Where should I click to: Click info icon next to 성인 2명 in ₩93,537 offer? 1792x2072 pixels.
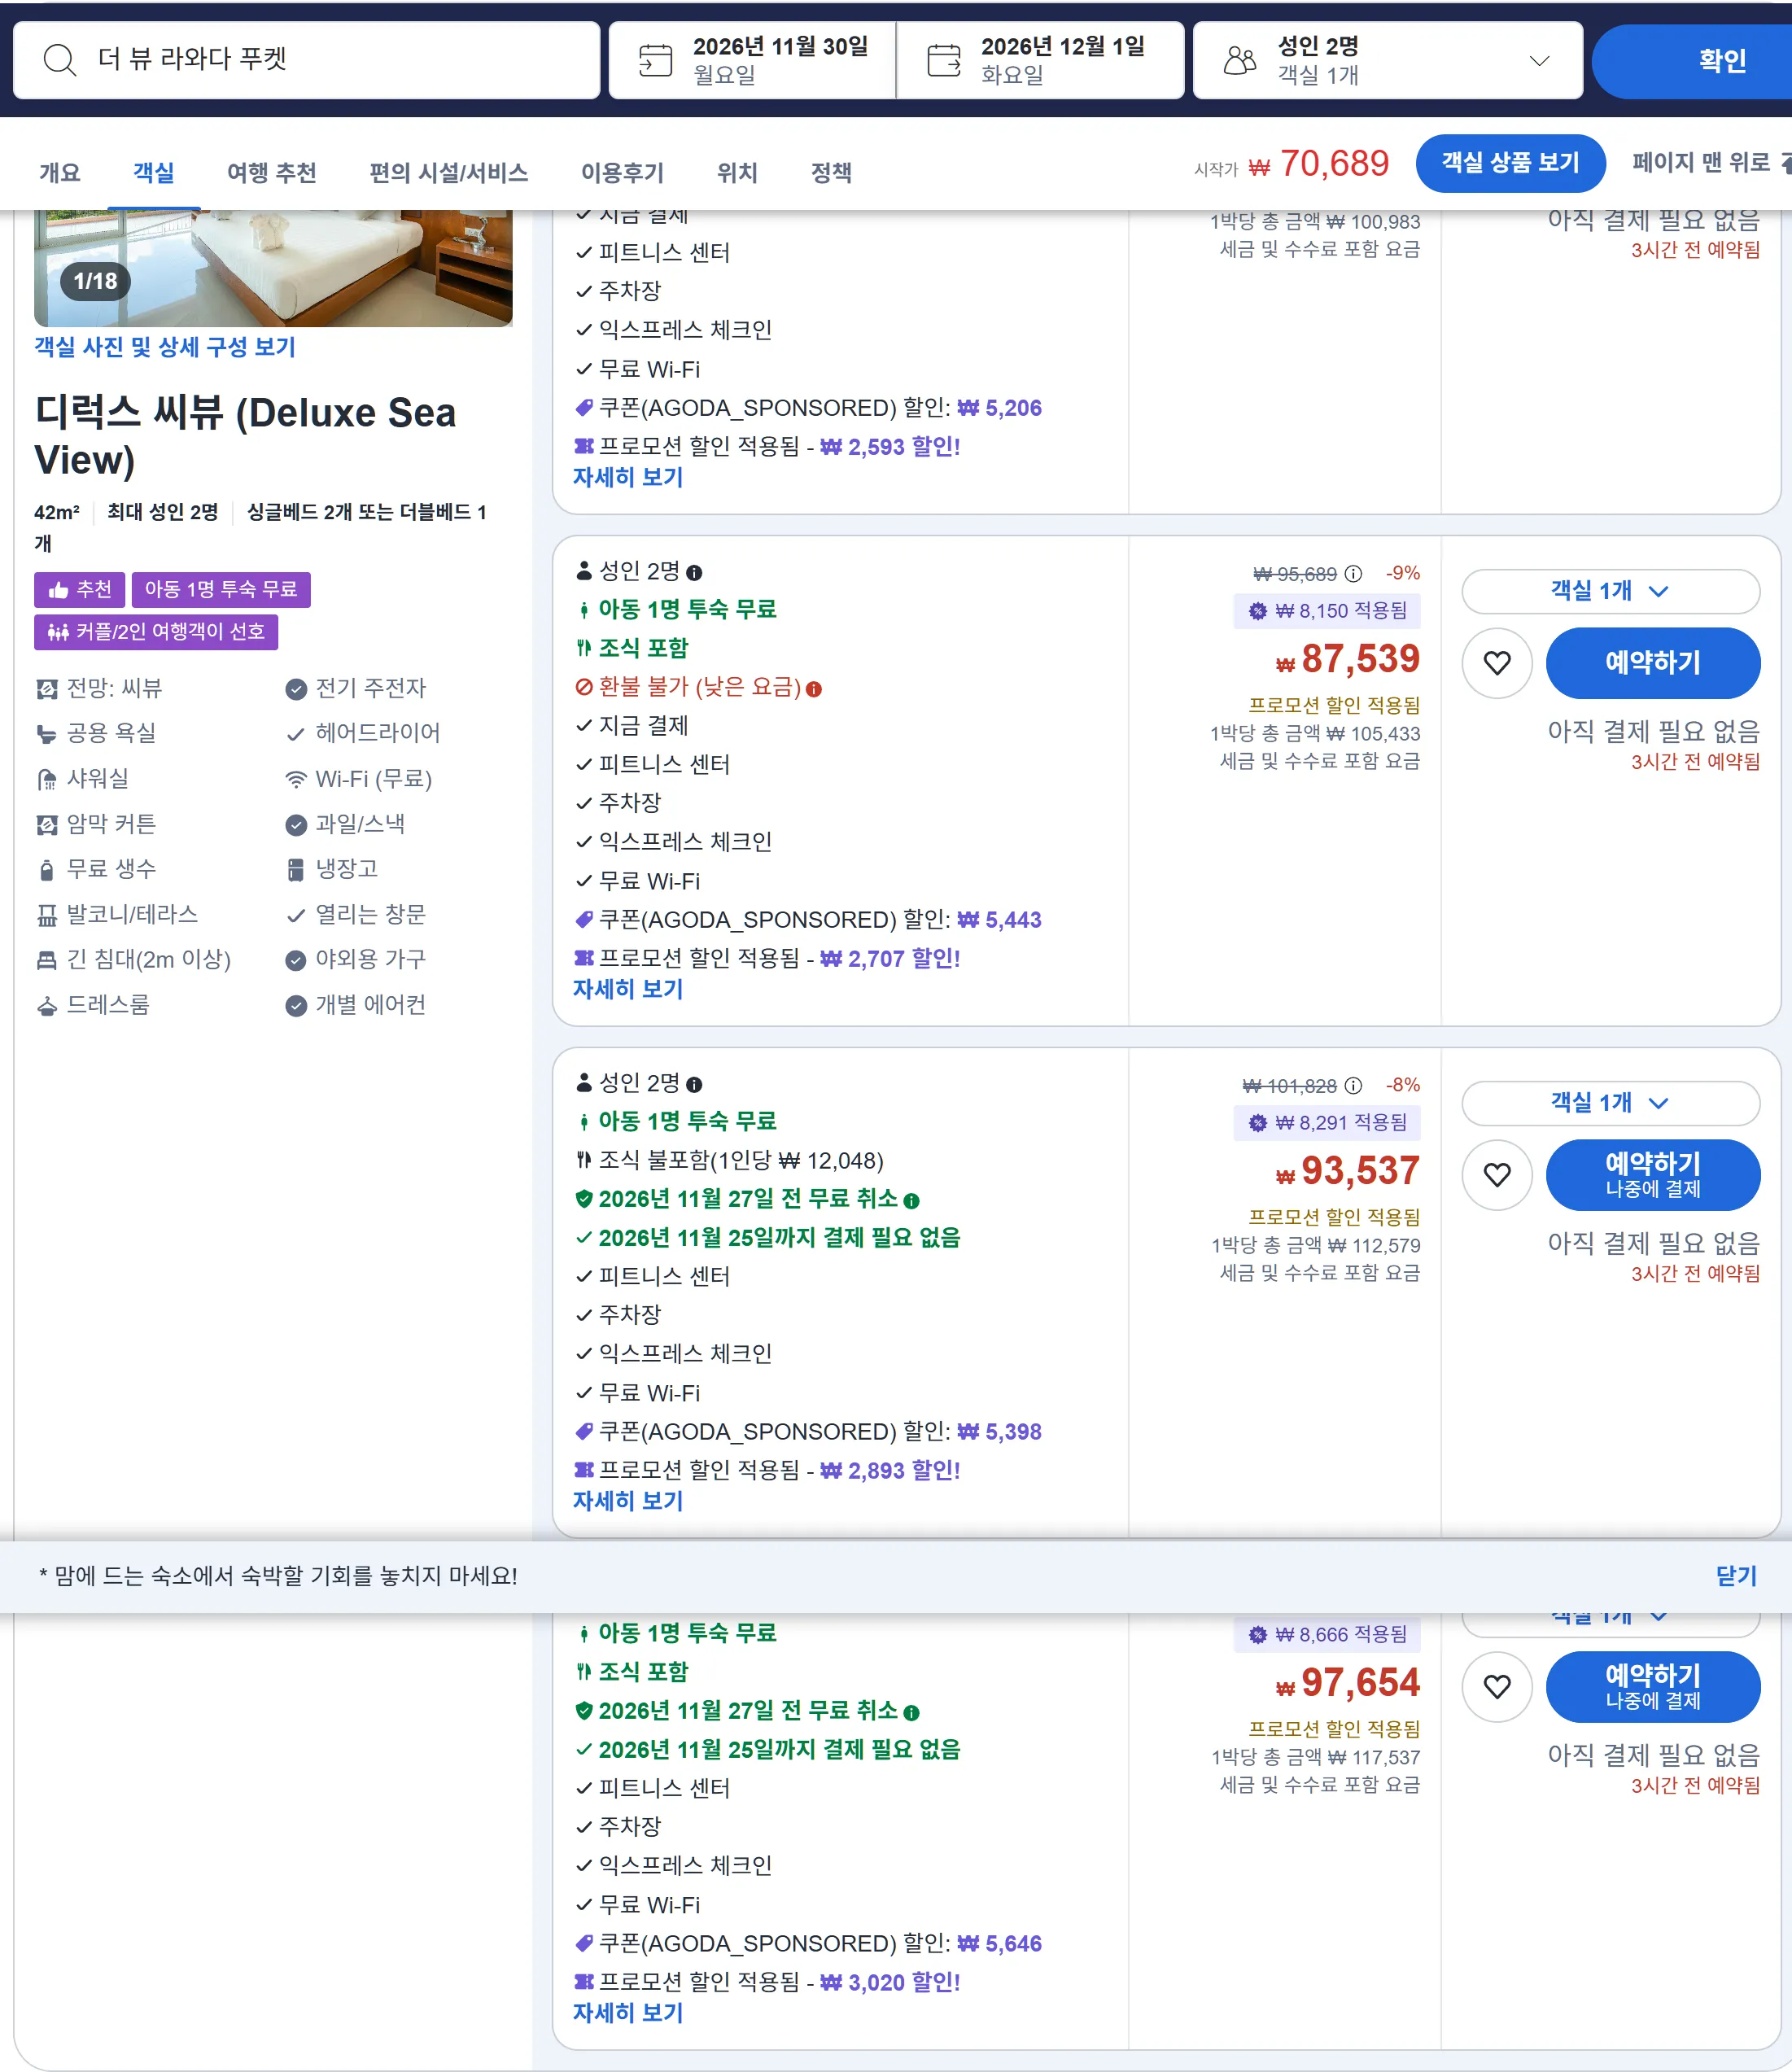tap(694, 1085)
